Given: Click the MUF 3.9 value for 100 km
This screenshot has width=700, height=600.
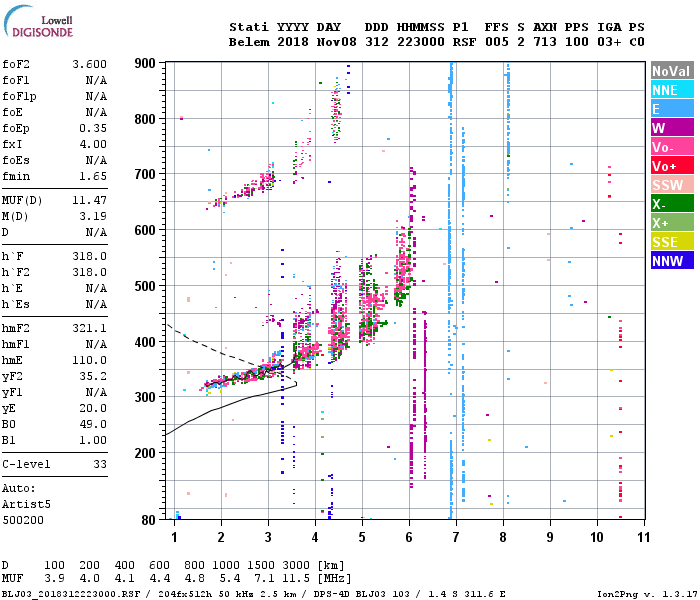Looking at the screenshot, I should pyautogui.click(x=54, y=578).
